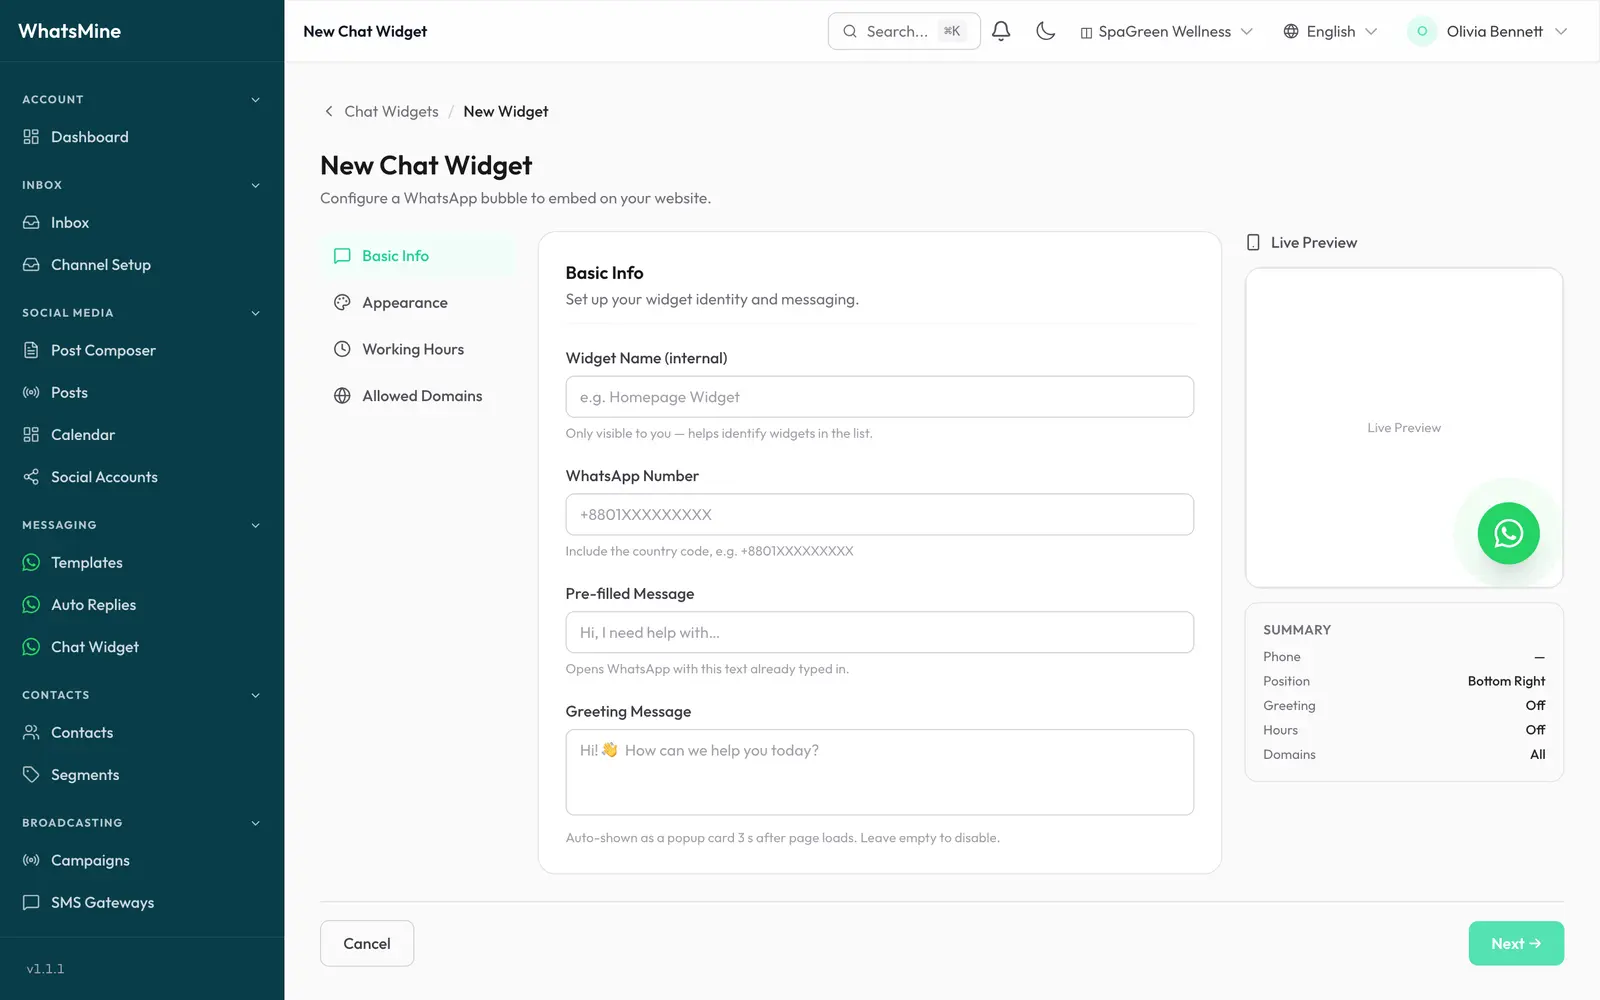Select the Basic Info step tab
Image resolution: width=1600 pixels, height=1000 pixels.
pyautogui.click(x=417, y=256)
